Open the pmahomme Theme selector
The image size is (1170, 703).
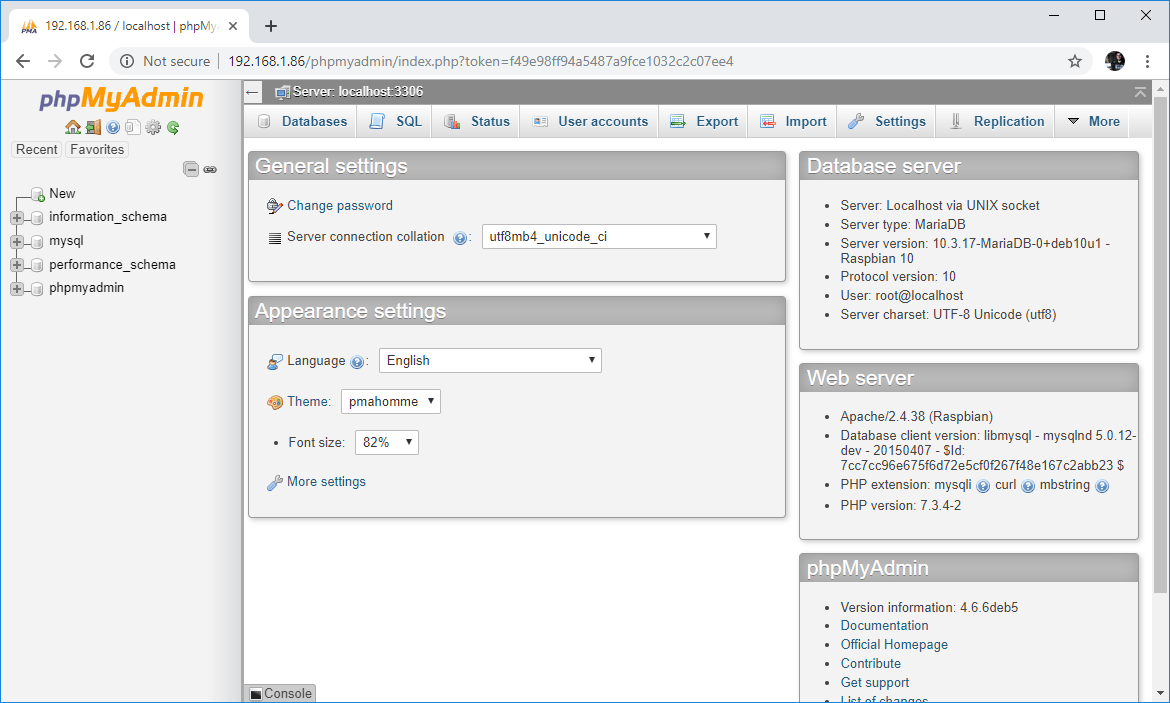point(390,401)
